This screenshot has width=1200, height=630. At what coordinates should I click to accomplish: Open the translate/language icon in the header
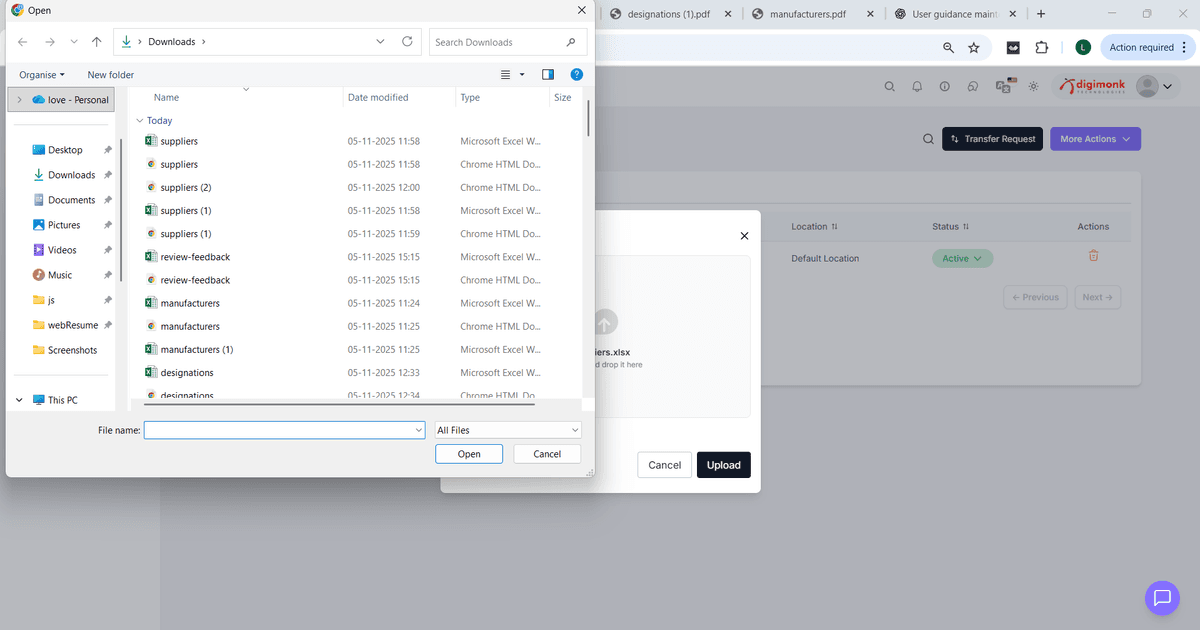[x=1003, y=86]
